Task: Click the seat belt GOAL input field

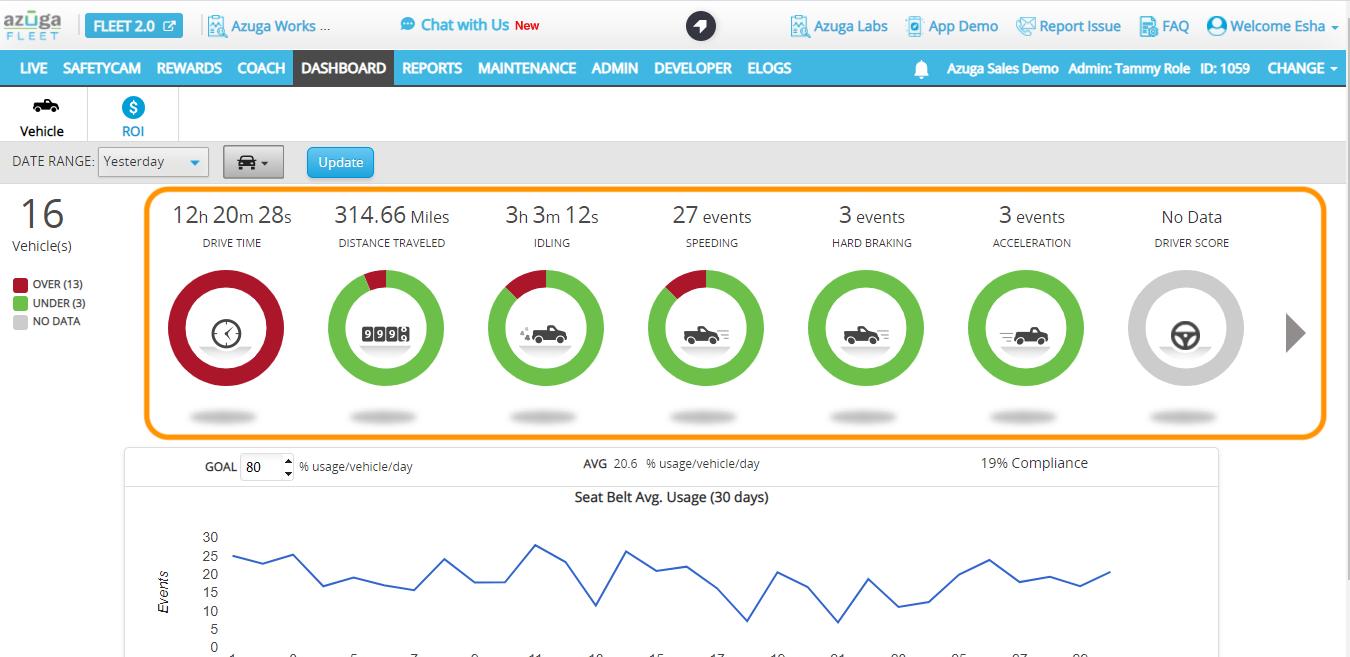Action: pyautogui.click(x=263, y=467)
